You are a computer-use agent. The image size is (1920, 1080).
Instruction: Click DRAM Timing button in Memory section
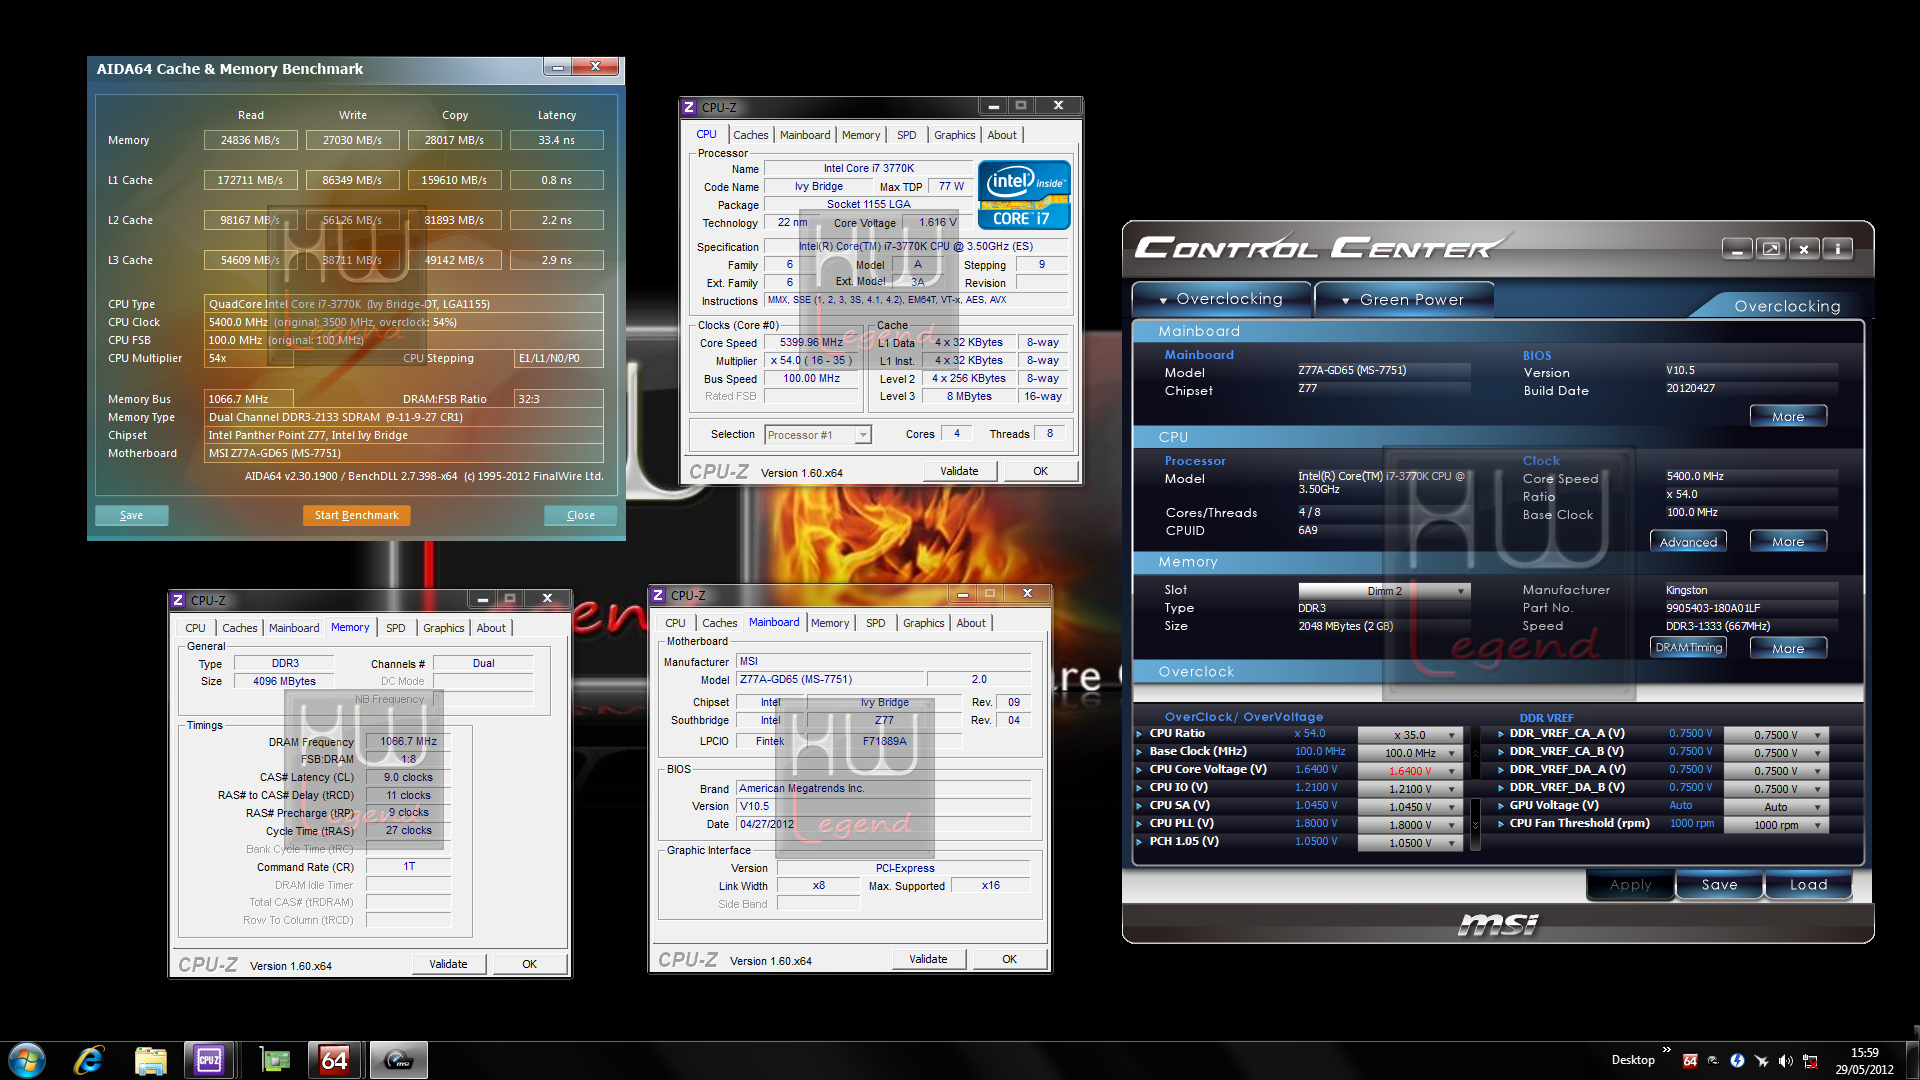1688,648
